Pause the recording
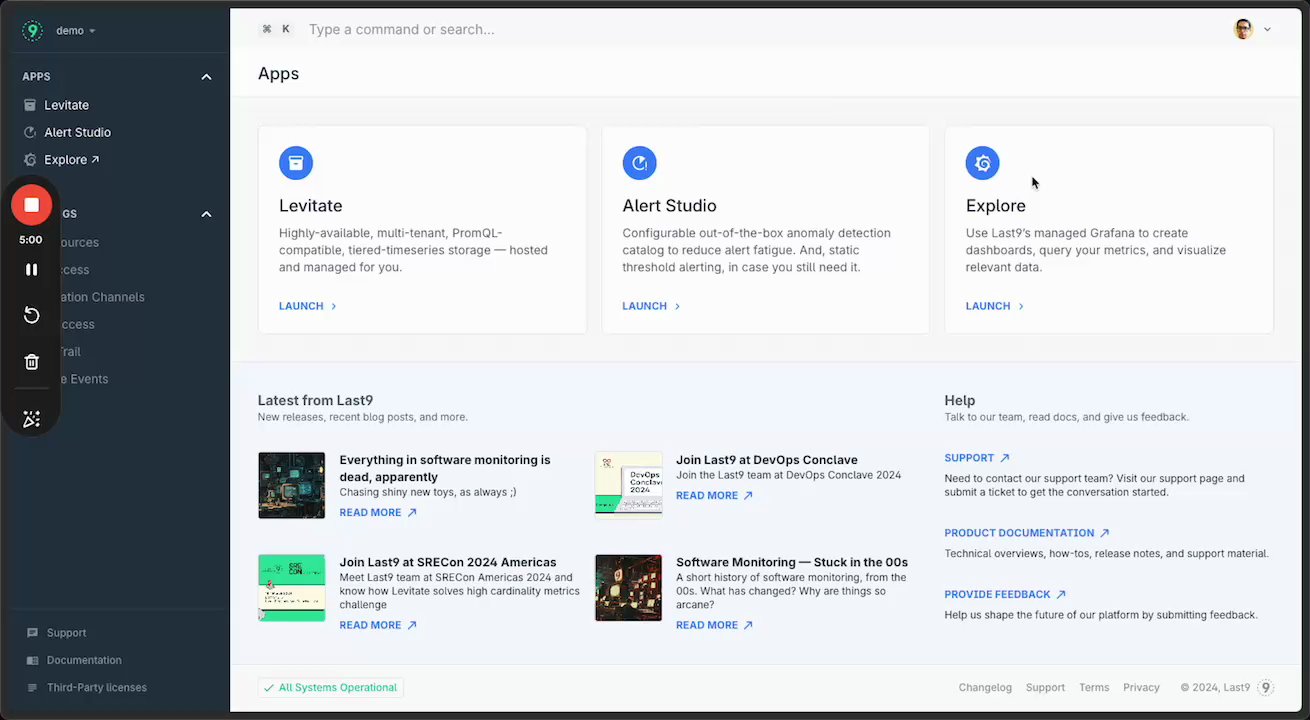The width and height of the screenshot is (1310, 720). [31, 269]
